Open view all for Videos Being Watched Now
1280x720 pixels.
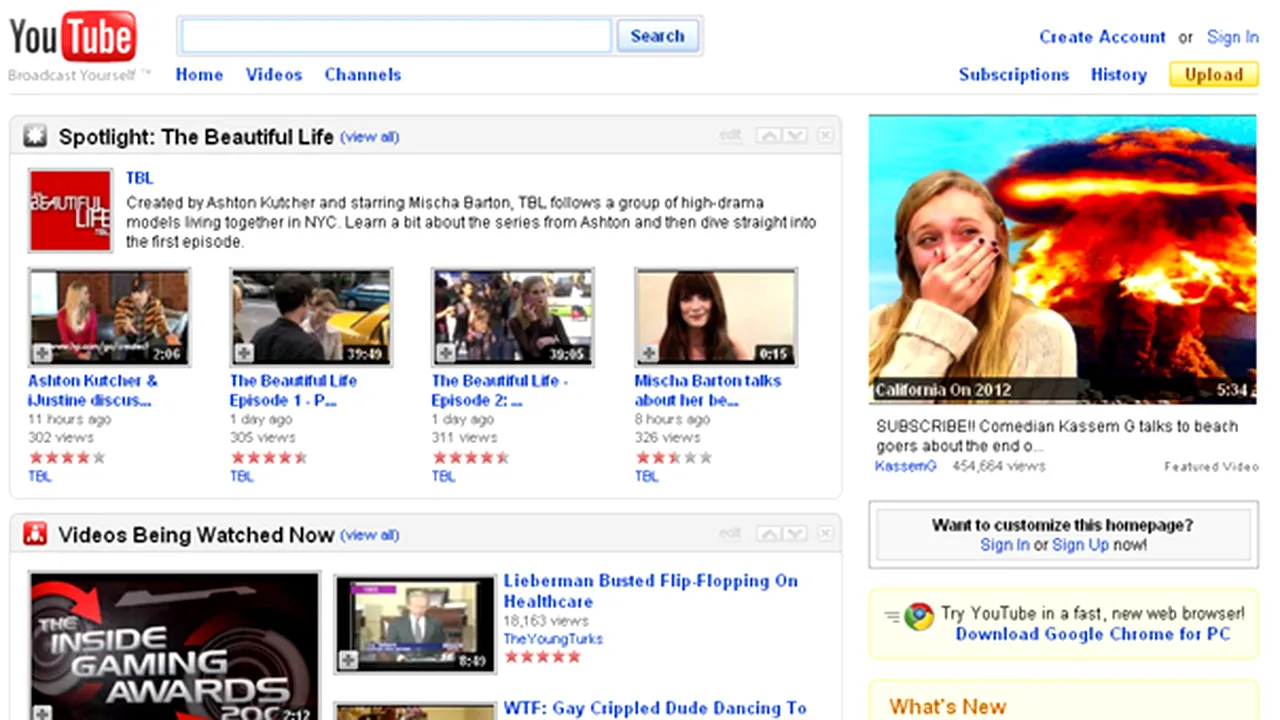pos(370,535)
